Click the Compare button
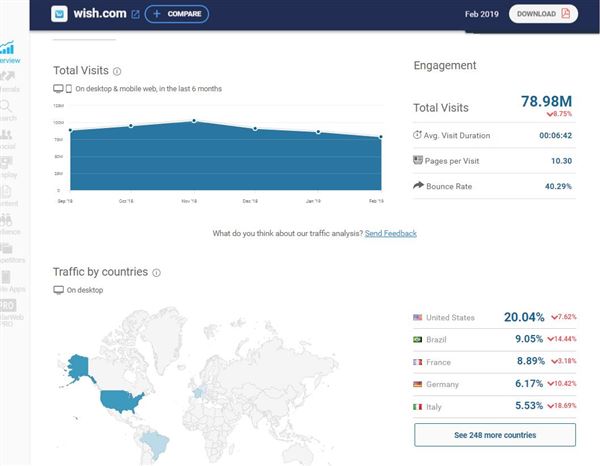Viewport: 600px width, 466px height. (177, 14)
